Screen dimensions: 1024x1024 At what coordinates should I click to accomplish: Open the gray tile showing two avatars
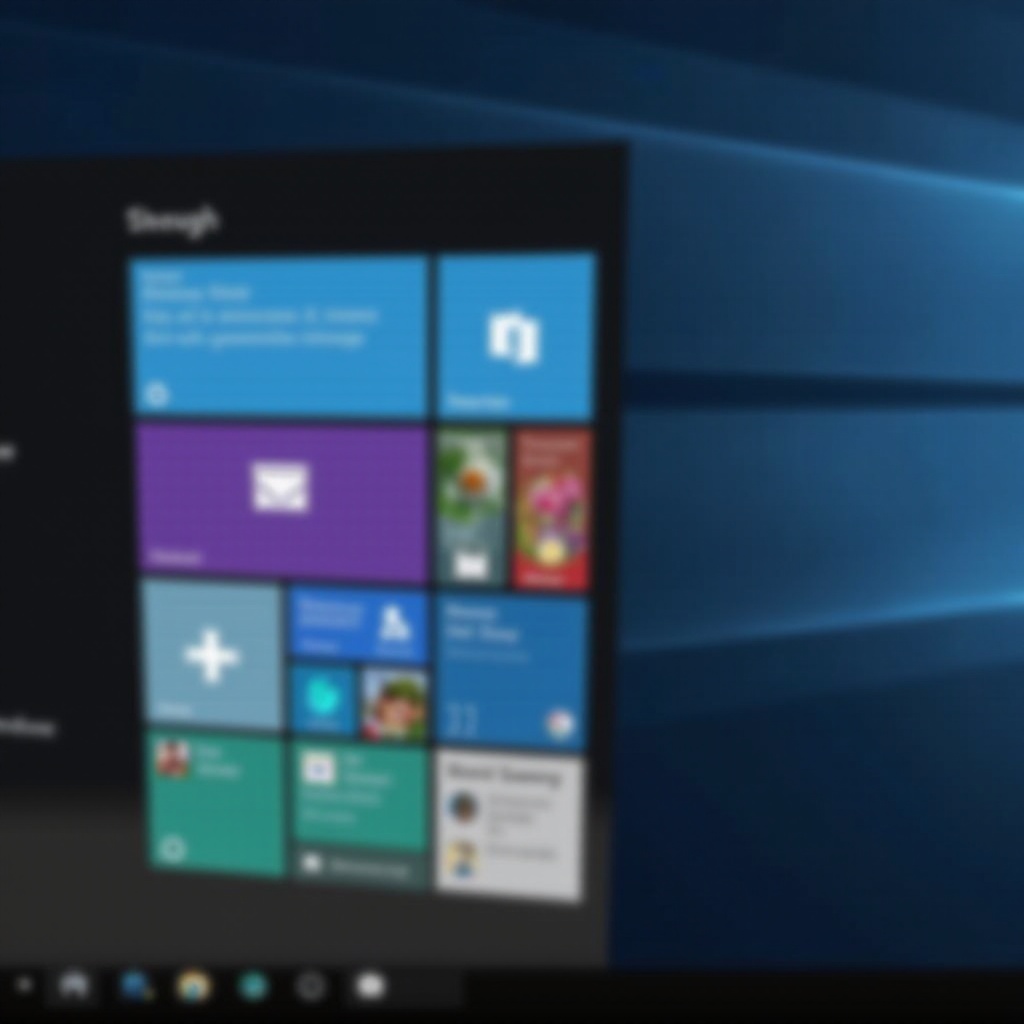tap(508, 827)
